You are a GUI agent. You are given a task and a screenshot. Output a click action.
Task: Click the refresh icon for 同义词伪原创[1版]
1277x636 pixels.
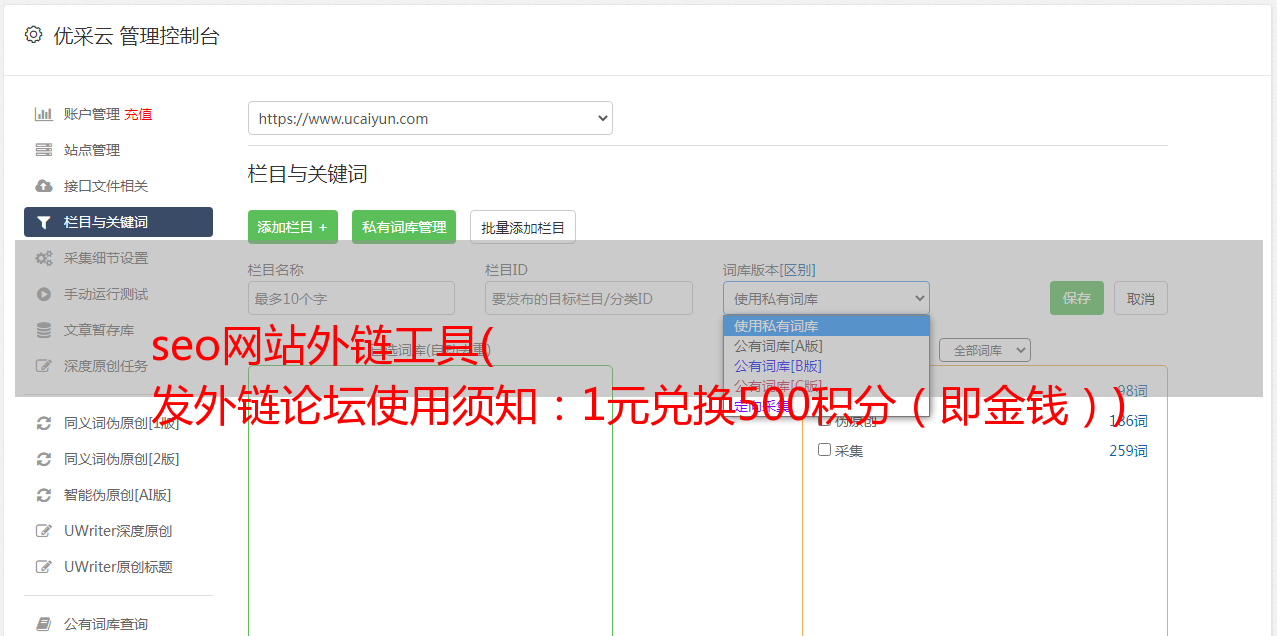coord(43,423)
